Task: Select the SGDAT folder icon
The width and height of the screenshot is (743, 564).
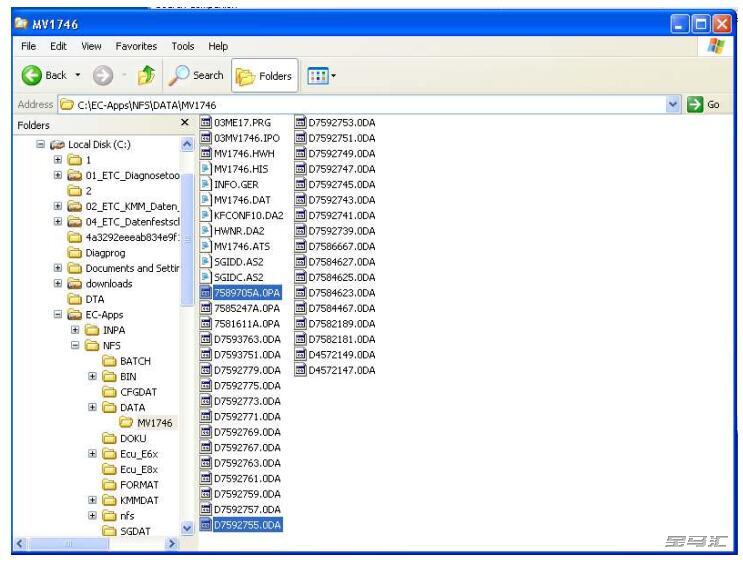Action: (109, 531)
